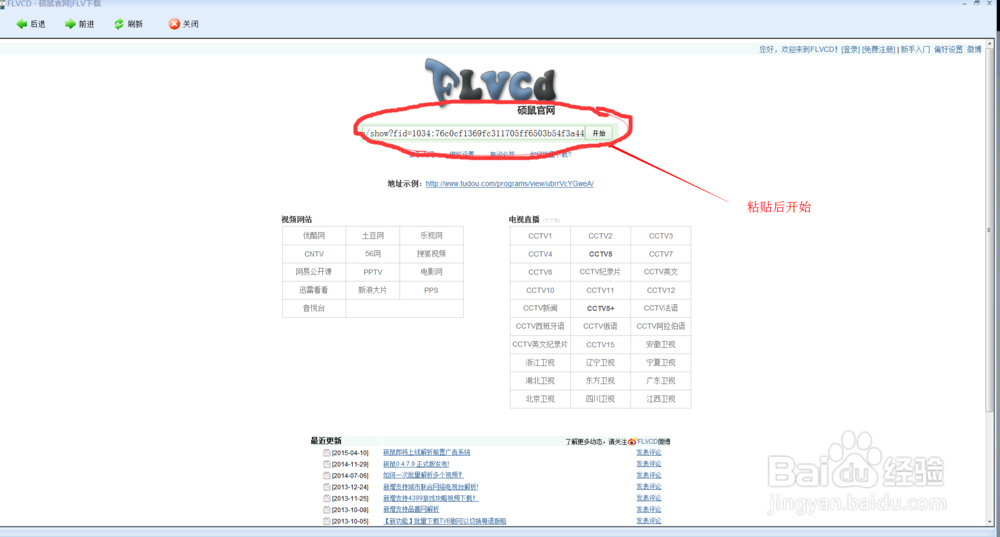Open the tudou.com example address link

510,184
